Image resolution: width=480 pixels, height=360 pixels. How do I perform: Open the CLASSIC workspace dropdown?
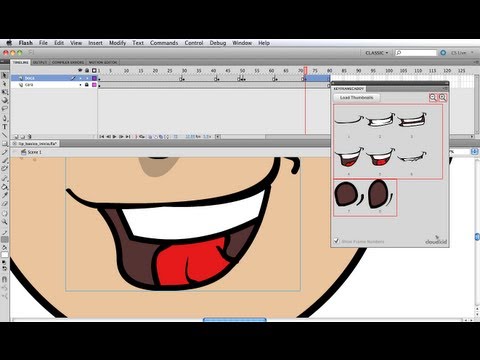377,53
